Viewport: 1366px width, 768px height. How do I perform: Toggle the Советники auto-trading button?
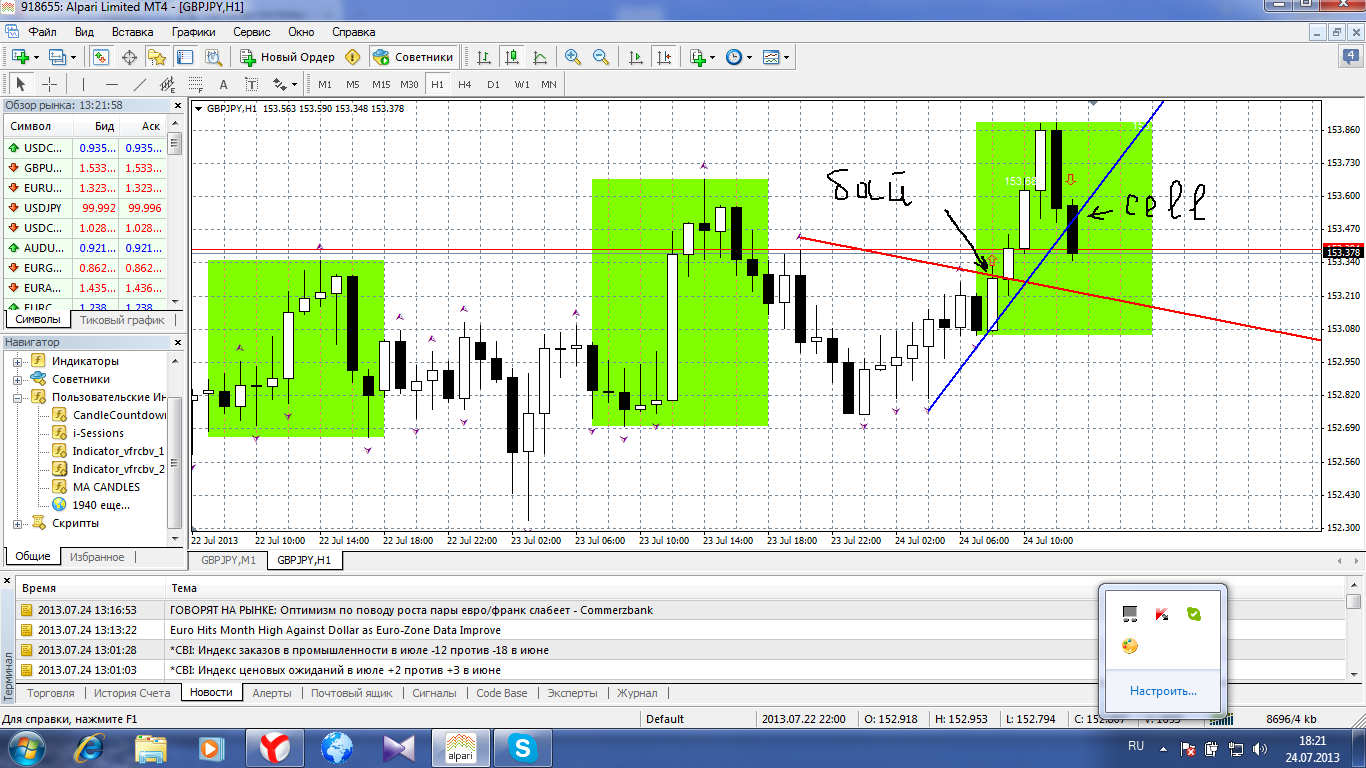click(x=414, y=57)
